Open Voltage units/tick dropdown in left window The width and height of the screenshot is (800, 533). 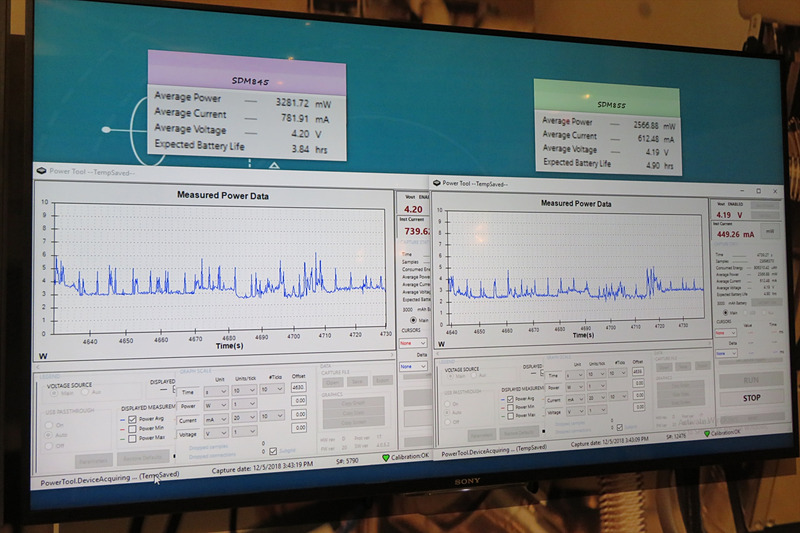pyautogui.click(x=244, y=432)
